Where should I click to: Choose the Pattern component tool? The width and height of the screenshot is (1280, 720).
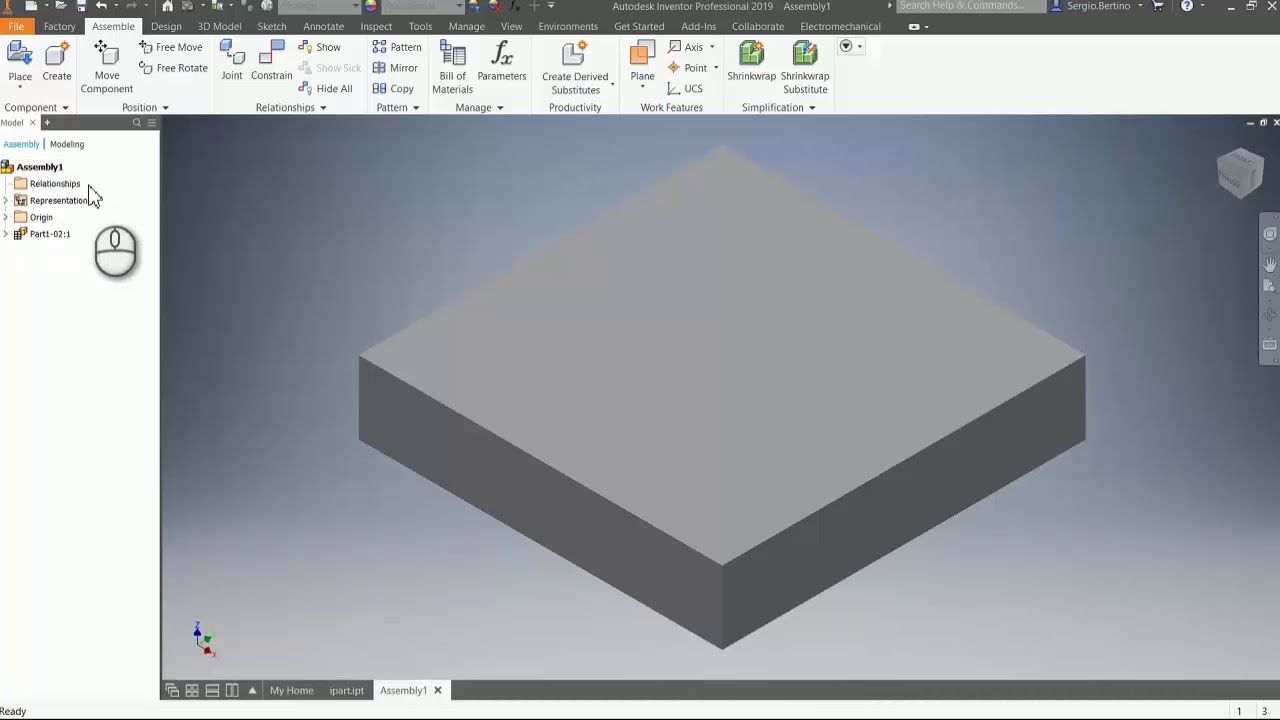(x=397, y=47)
